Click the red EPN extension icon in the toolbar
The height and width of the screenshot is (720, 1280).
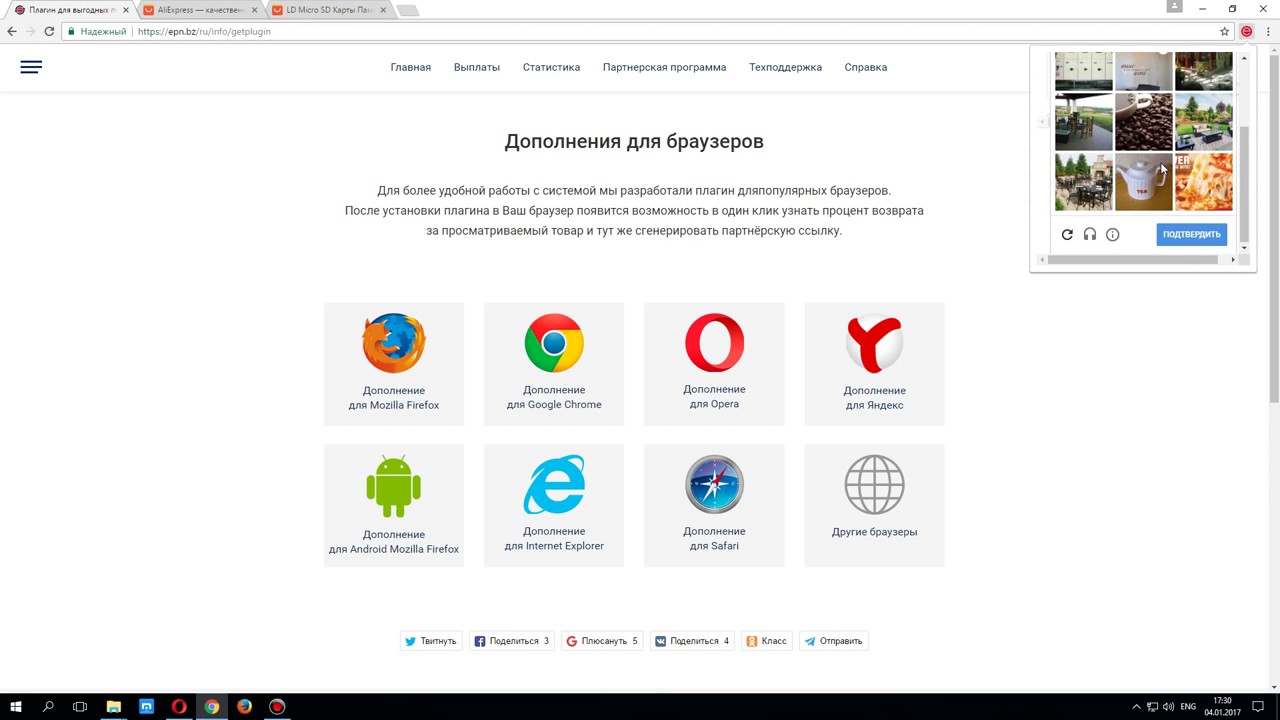[1246, 31]
